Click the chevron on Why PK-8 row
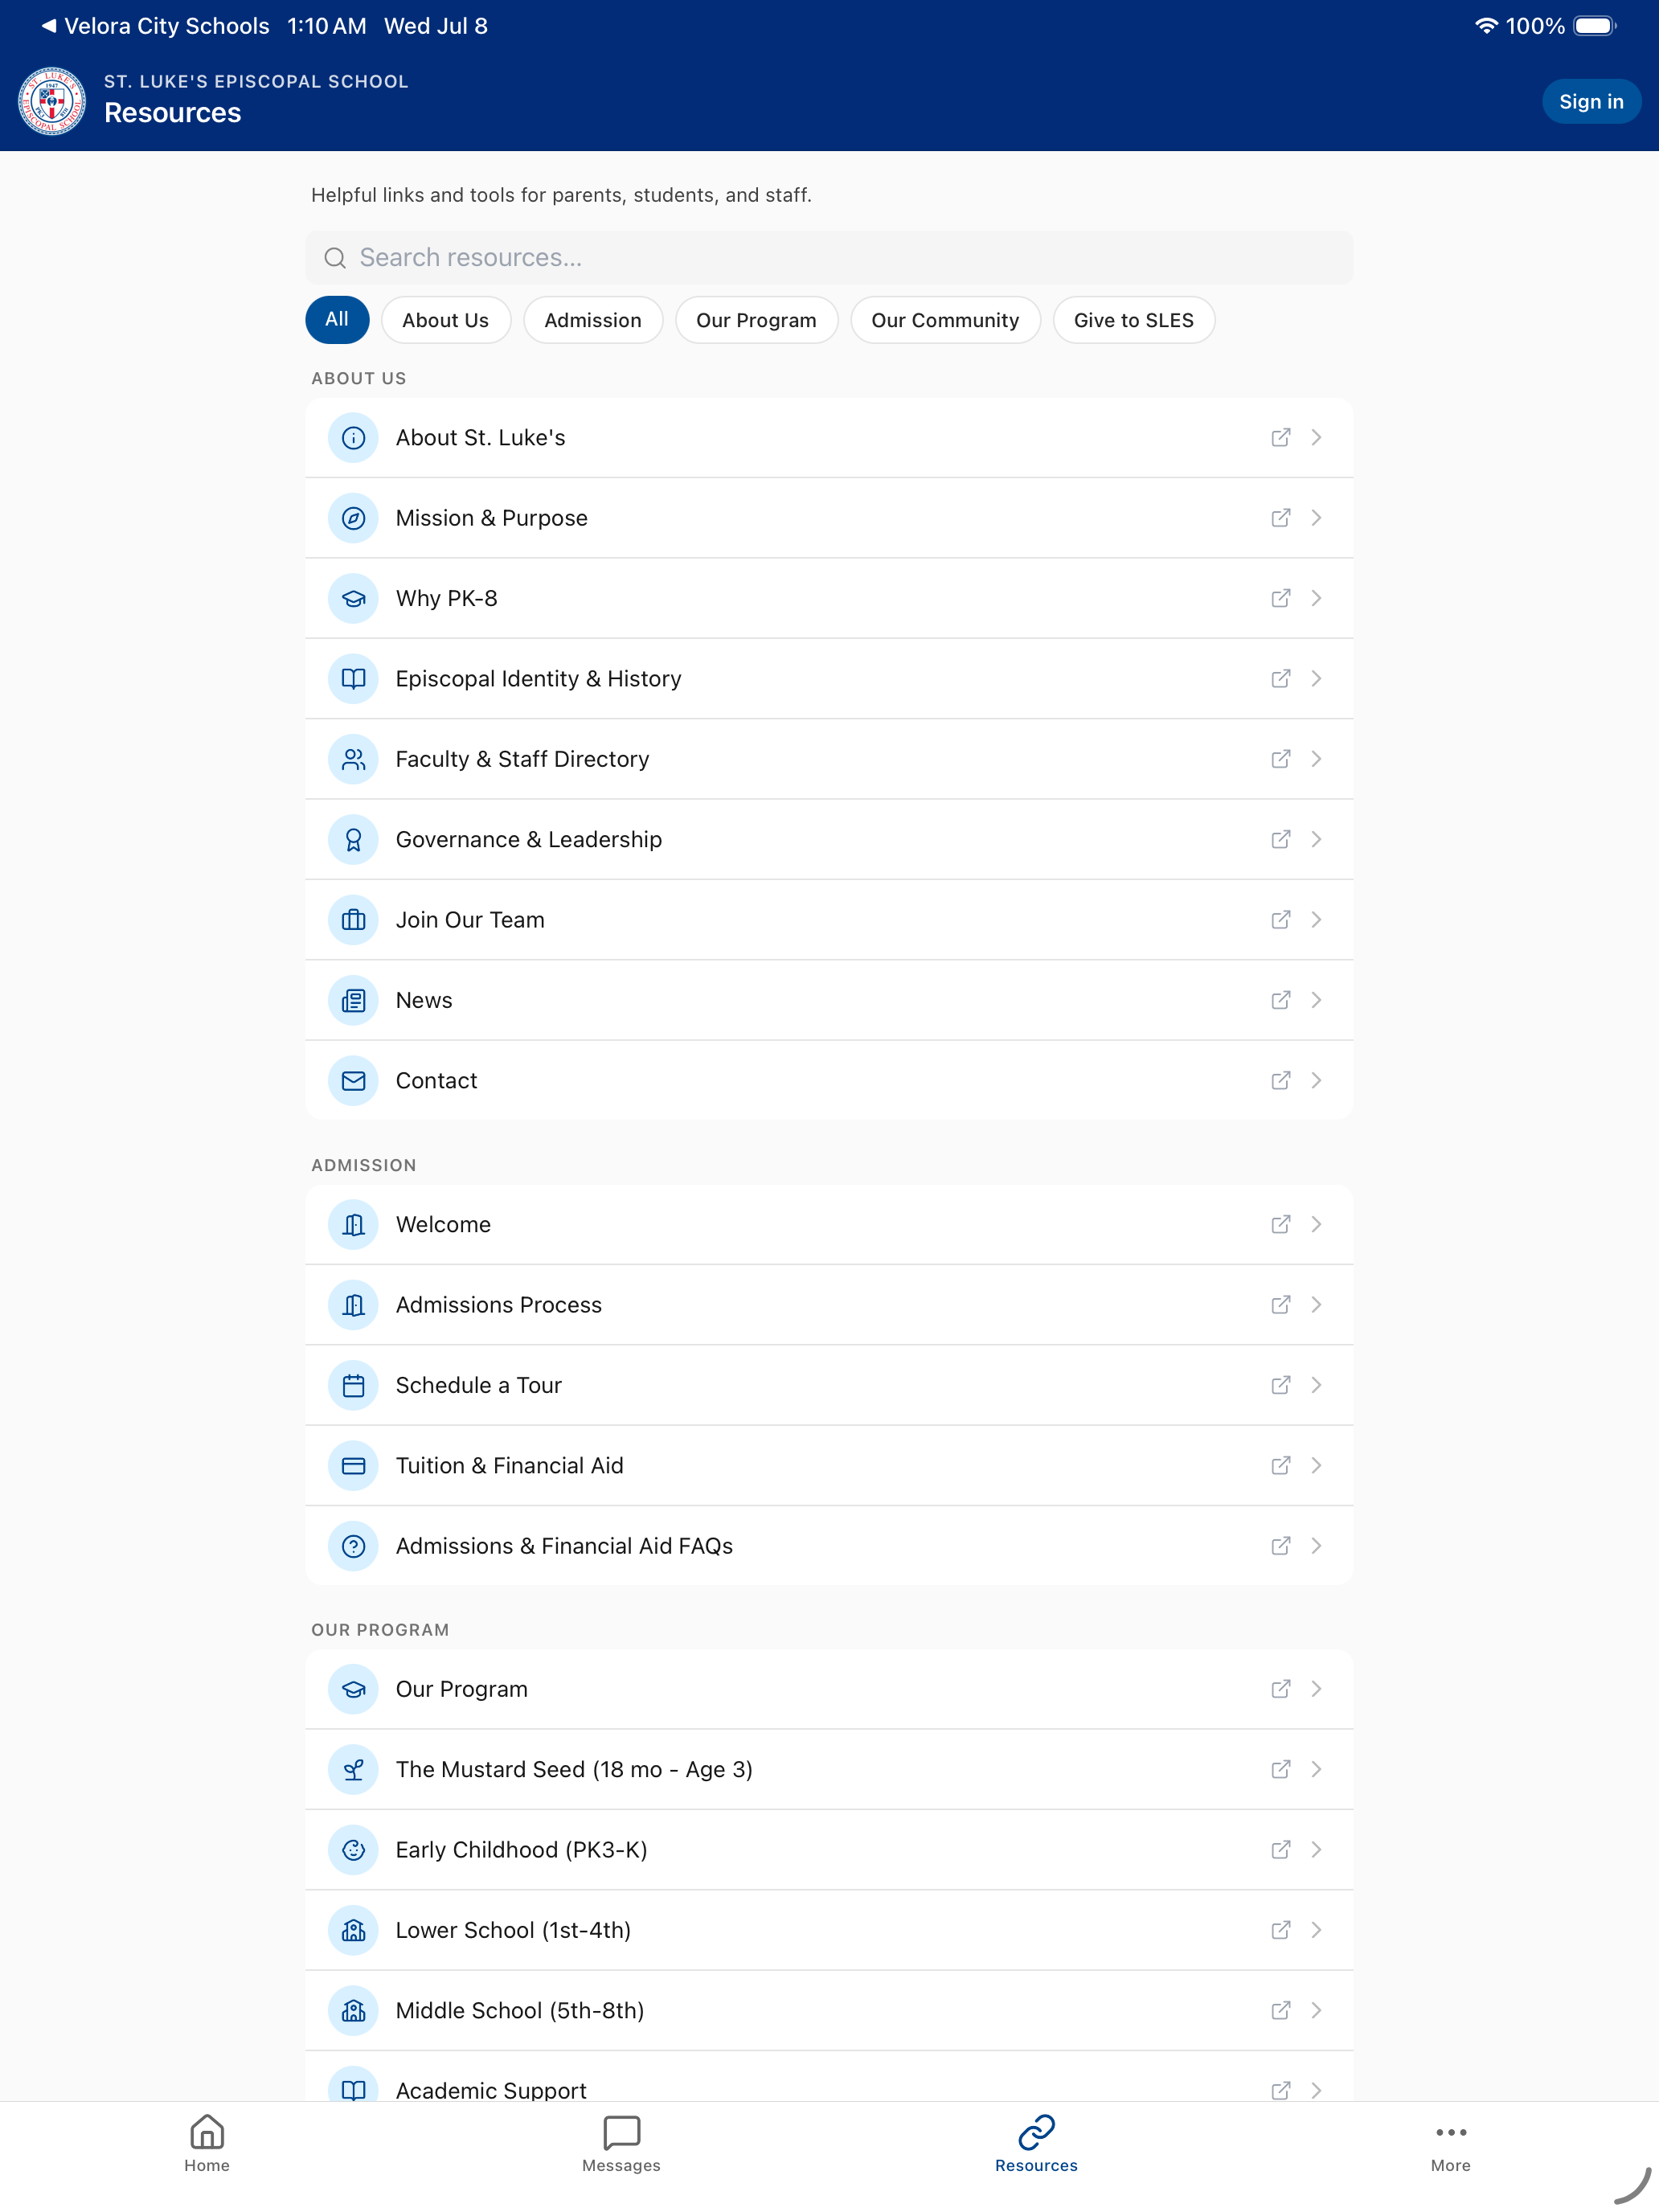The height and width of the screenshot is (2212, 1659). (1317, 598)
